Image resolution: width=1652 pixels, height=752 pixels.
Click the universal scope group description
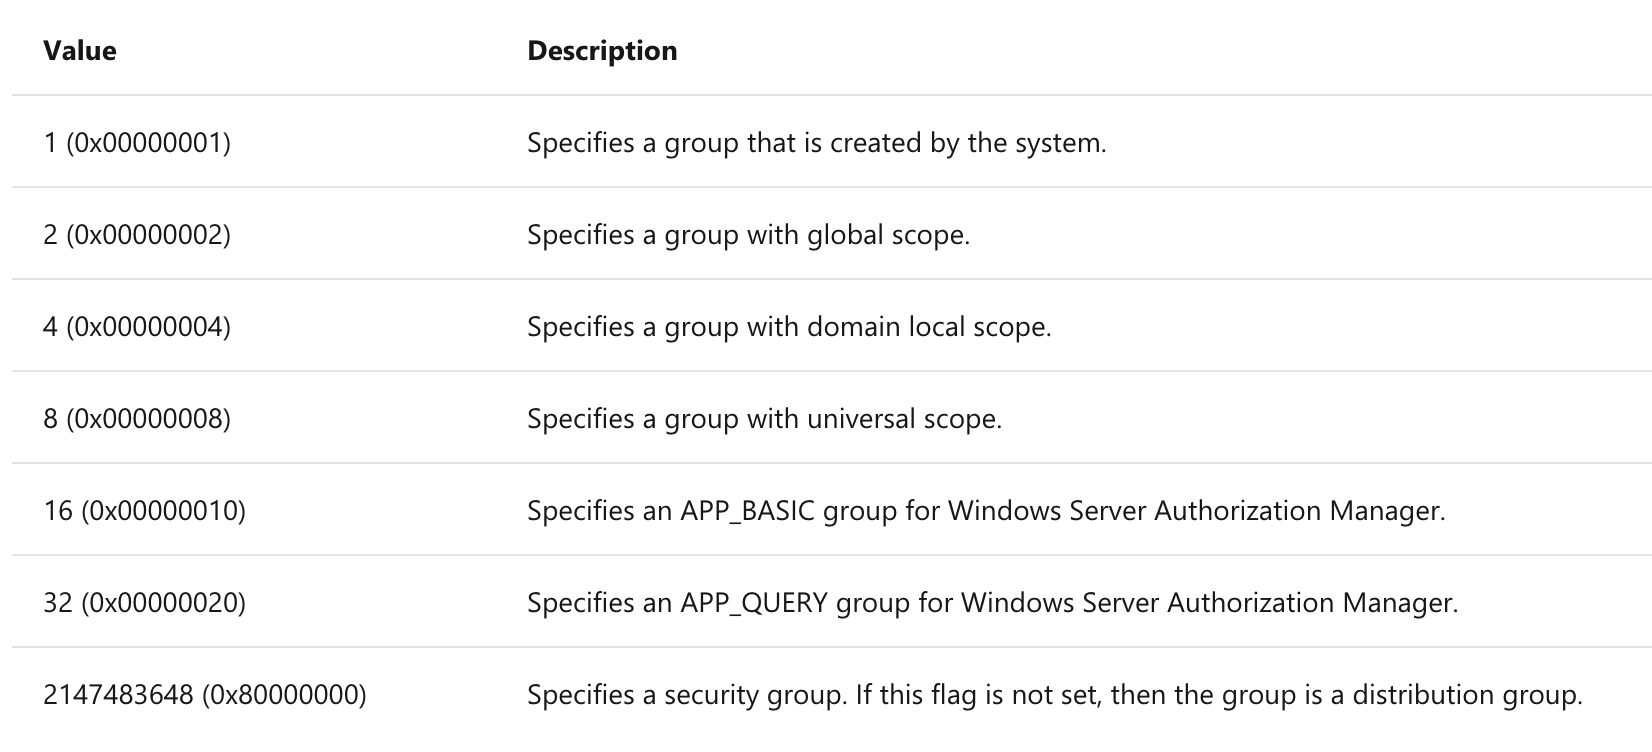[764, 419]
